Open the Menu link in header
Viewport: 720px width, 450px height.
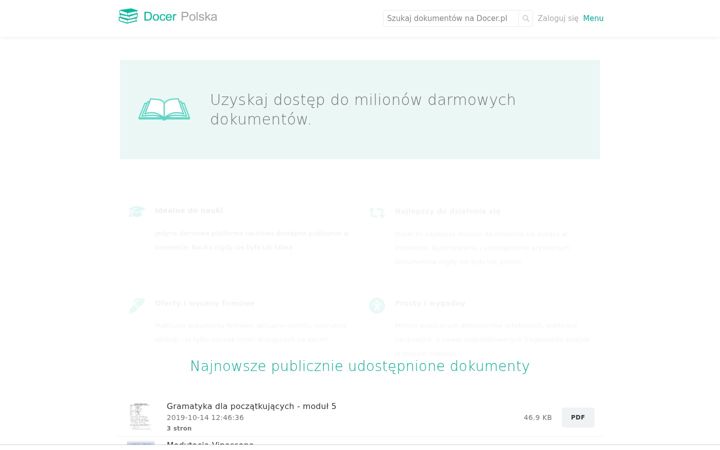tap(593, 18)
